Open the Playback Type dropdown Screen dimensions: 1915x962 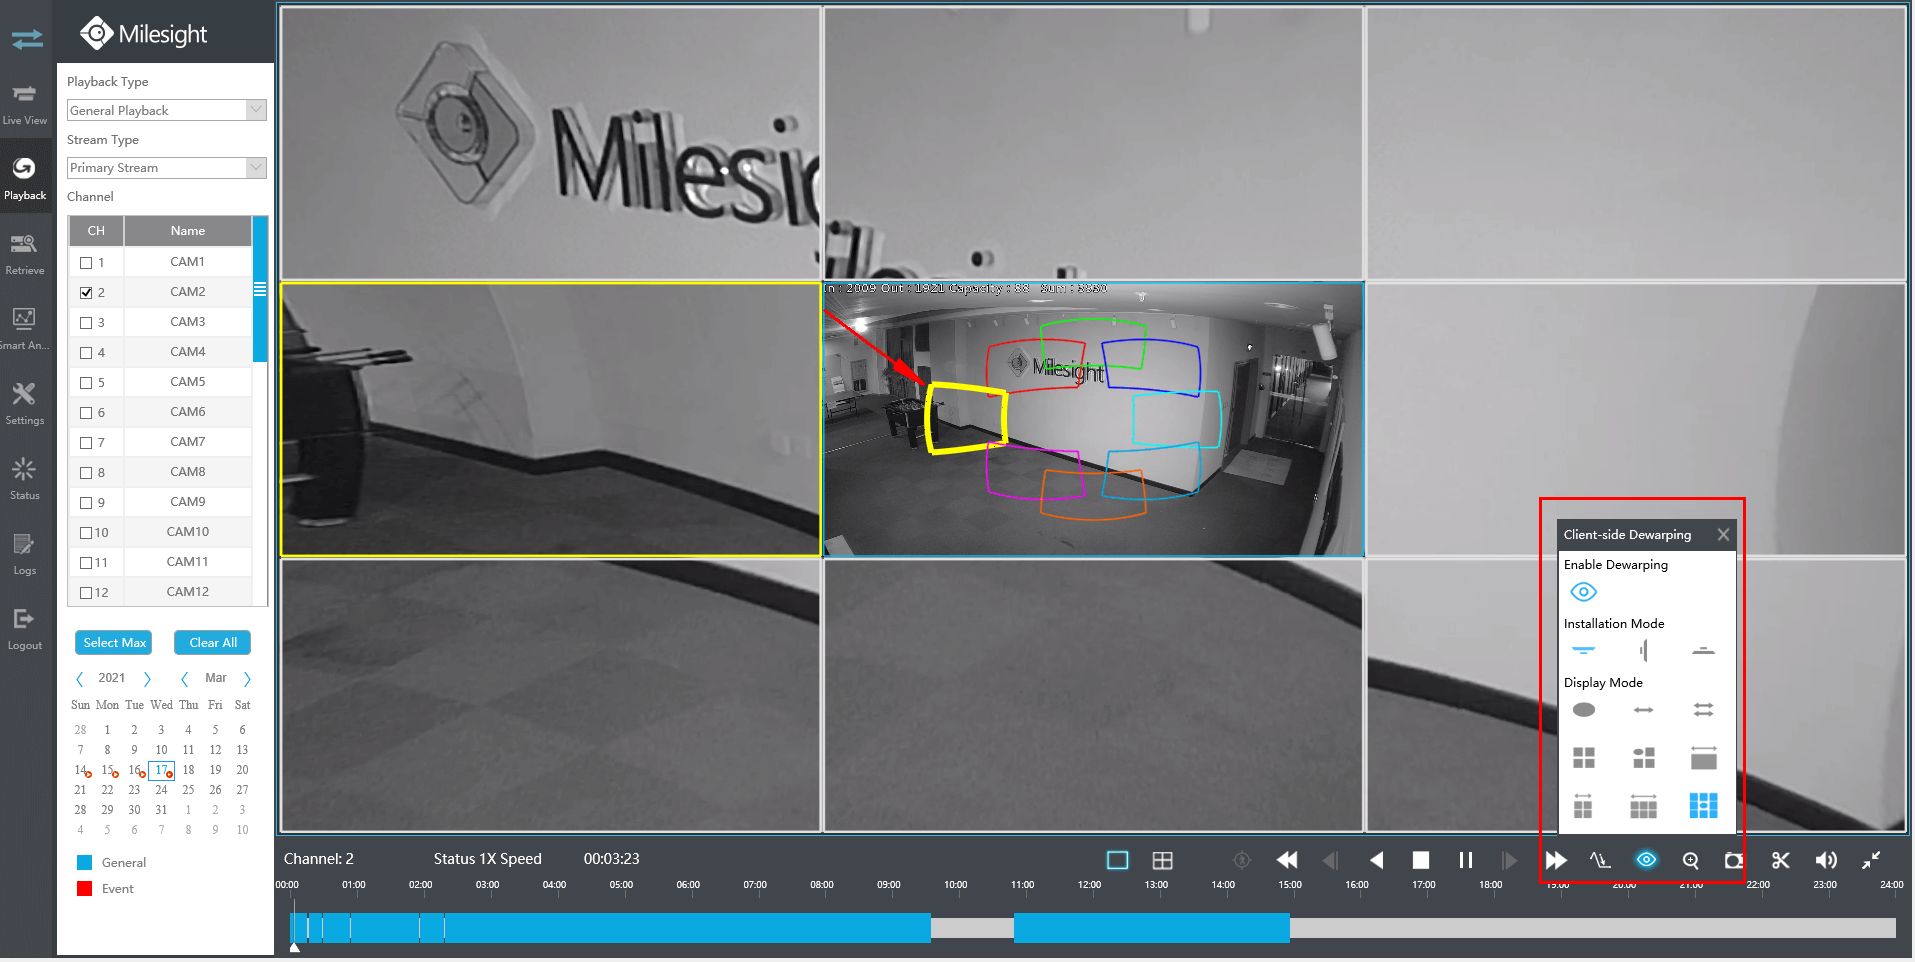coord(166,110)
